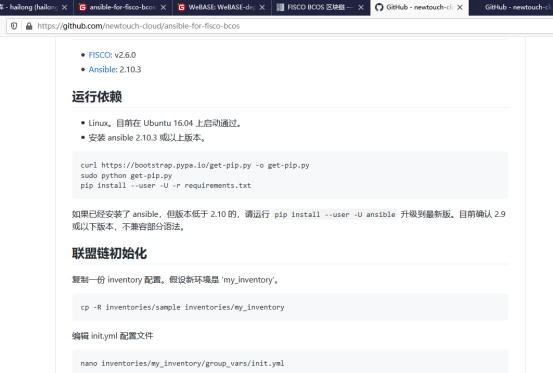Click the ansible 2.10.3 install list item
The image size is (553, 373).
pos(147,137)
